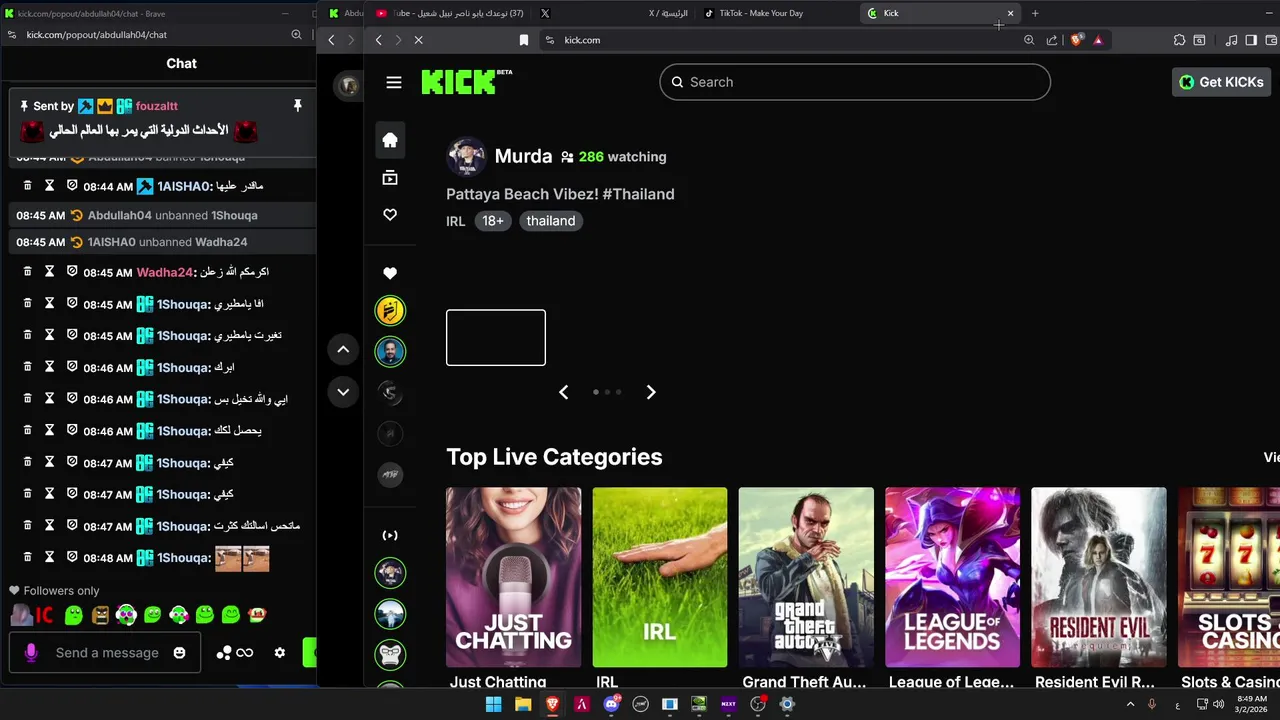Image resolution: width=1280 pixels, height=720 pixels.
Task: Click Abdullah04 in the unbanned notice
Action: pyautogui.click(x=120, y=215)
